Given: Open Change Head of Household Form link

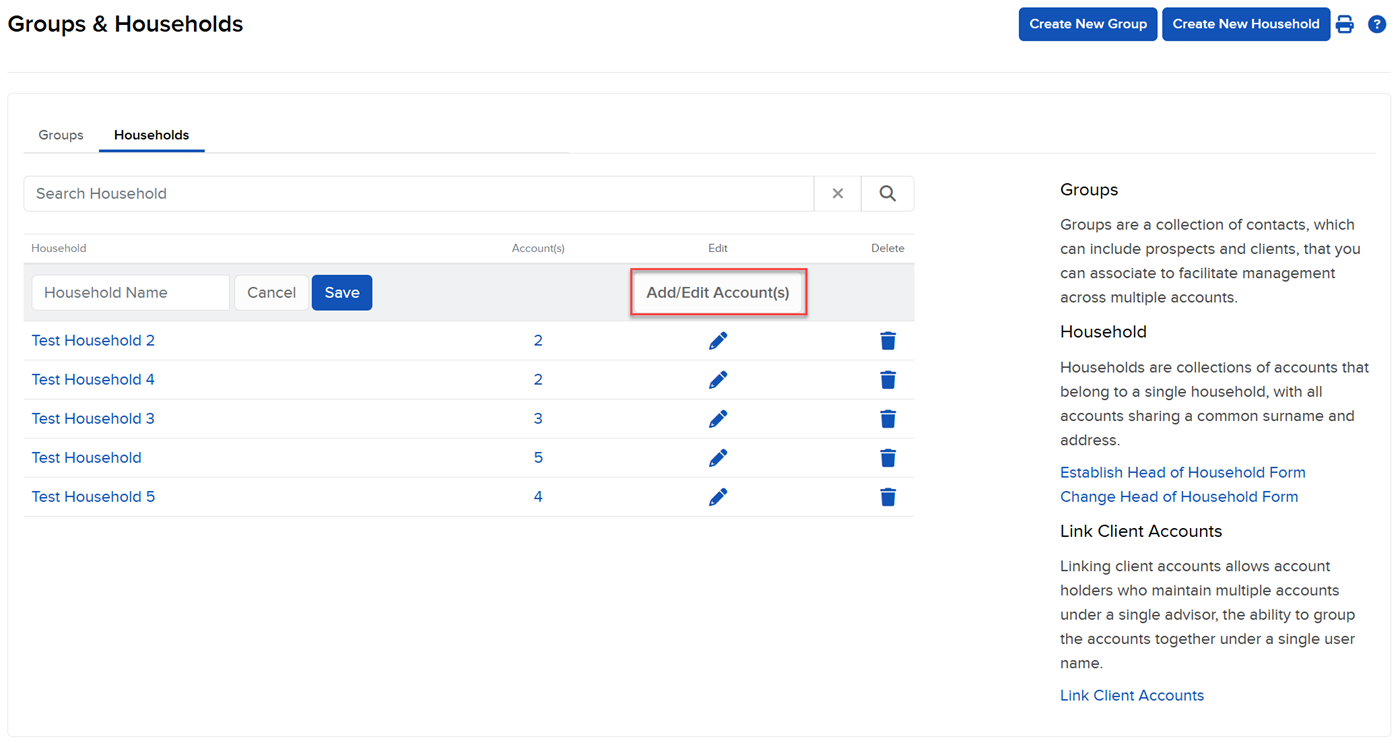Looking at the screenshot, I should [x=1179, y=497].
